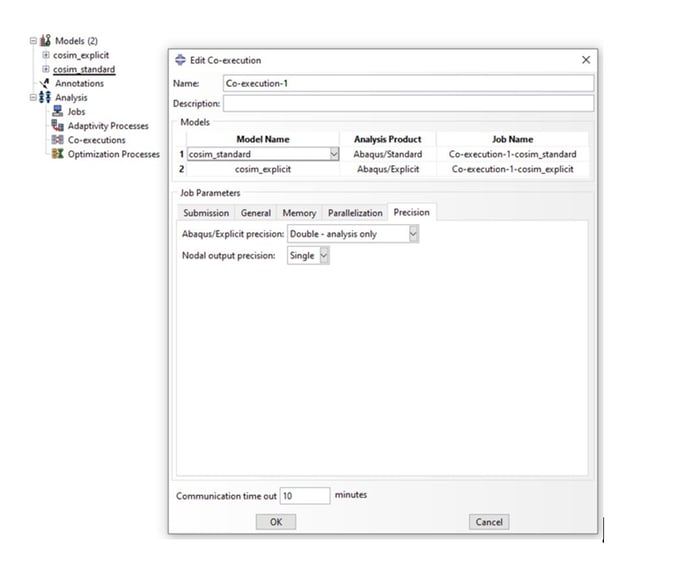The image size is (678, 579).
Task: Click the Models icon in the tree
Action: point(45,41)
